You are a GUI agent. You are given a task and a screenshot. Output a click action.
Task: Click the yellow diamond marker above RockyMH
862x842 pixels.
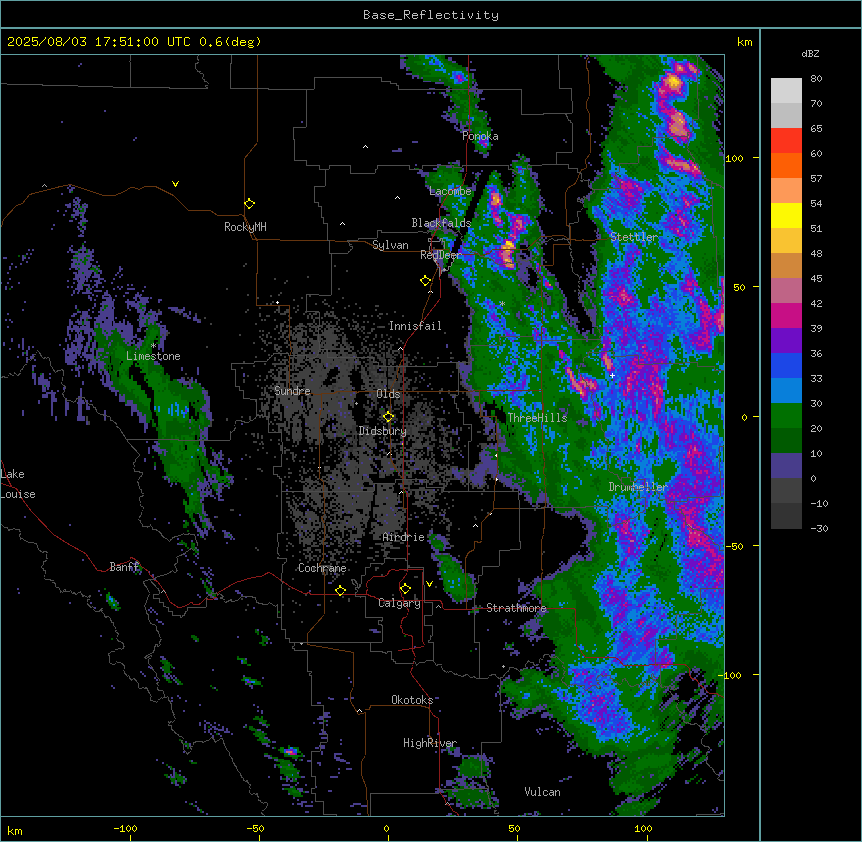click(250, 204)
